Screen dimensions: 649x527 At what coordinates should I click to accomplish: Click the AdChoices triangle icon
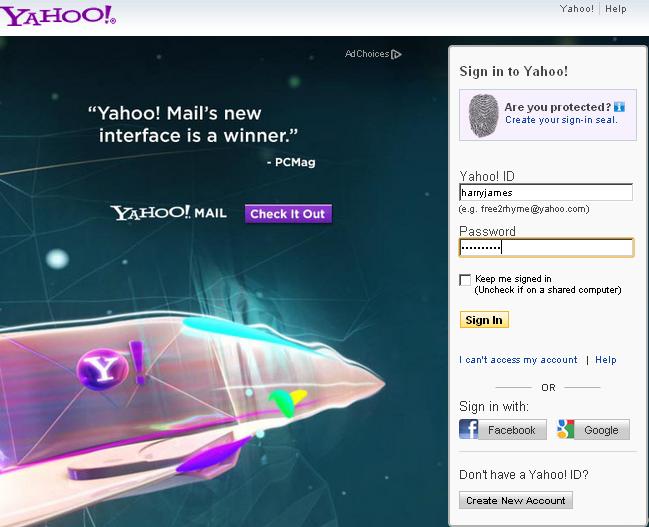coord(396,54)
